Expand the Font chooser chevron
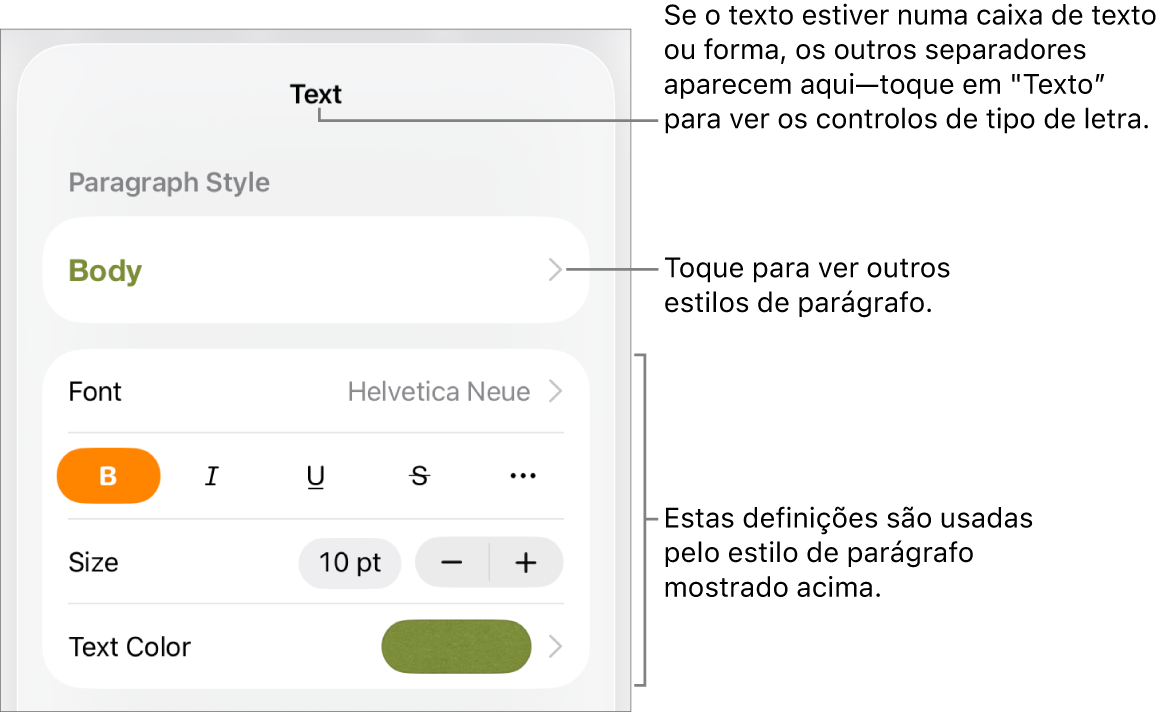 pos(556,391)
